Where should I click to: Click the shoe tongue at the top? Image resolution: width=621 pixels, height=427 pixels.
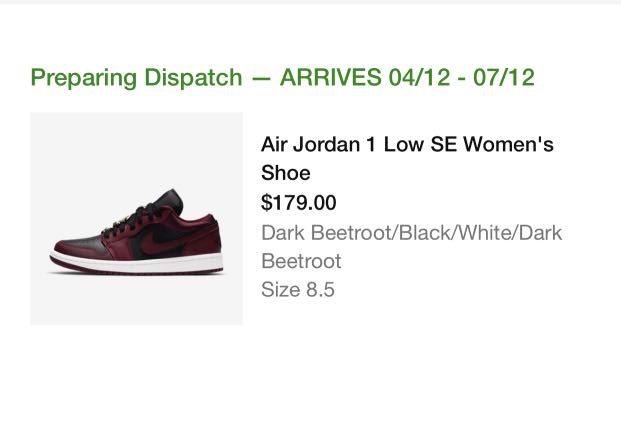(x=171, y=200)
